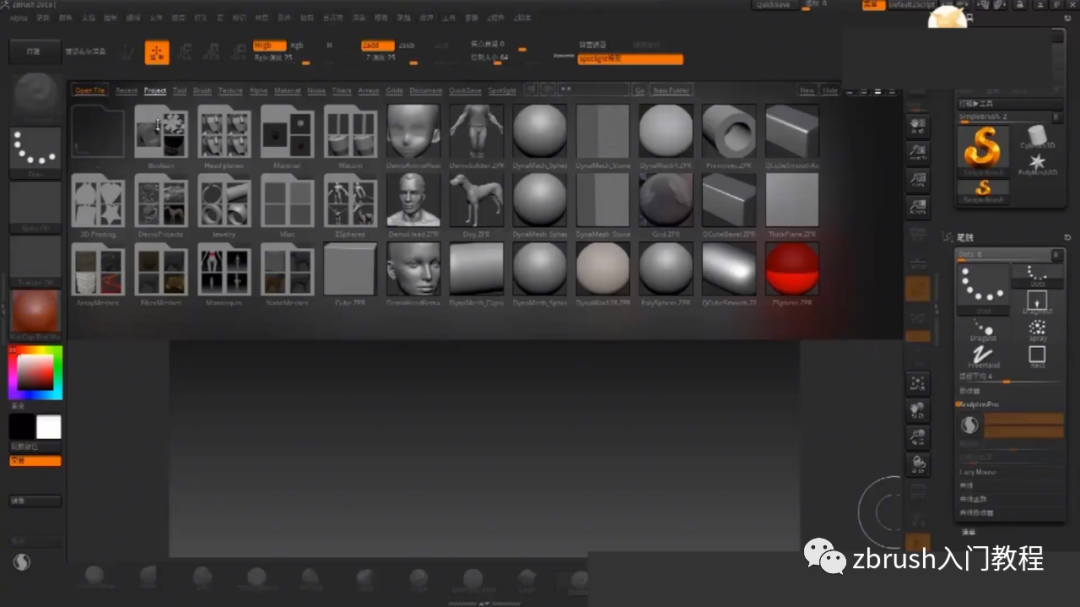Pick a hue in the color picker square

click(x=35, y=373)
